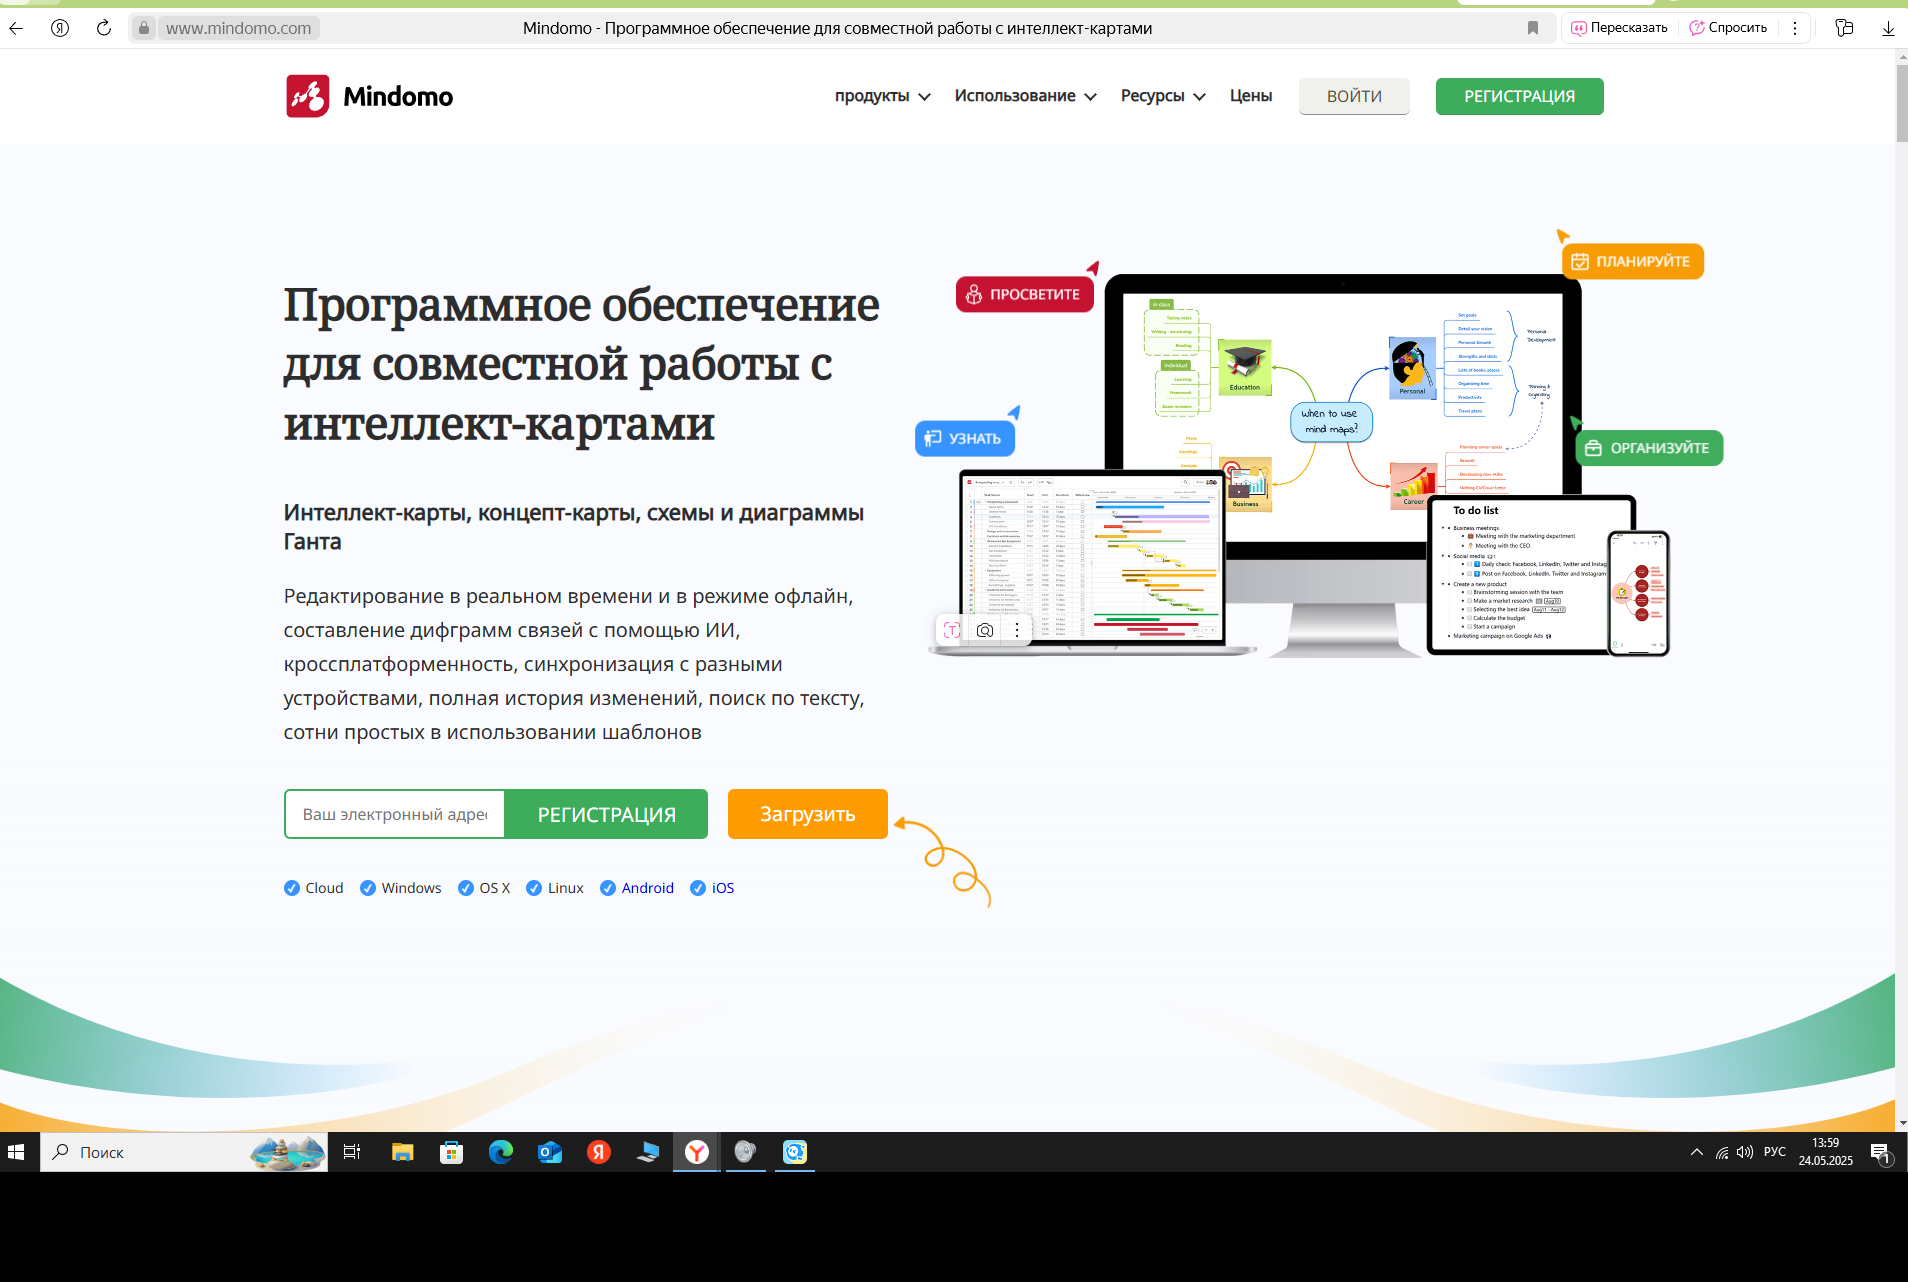Click the email address input field
The height and width of the screenshot is (1282, 1908).
coord(395,814)
